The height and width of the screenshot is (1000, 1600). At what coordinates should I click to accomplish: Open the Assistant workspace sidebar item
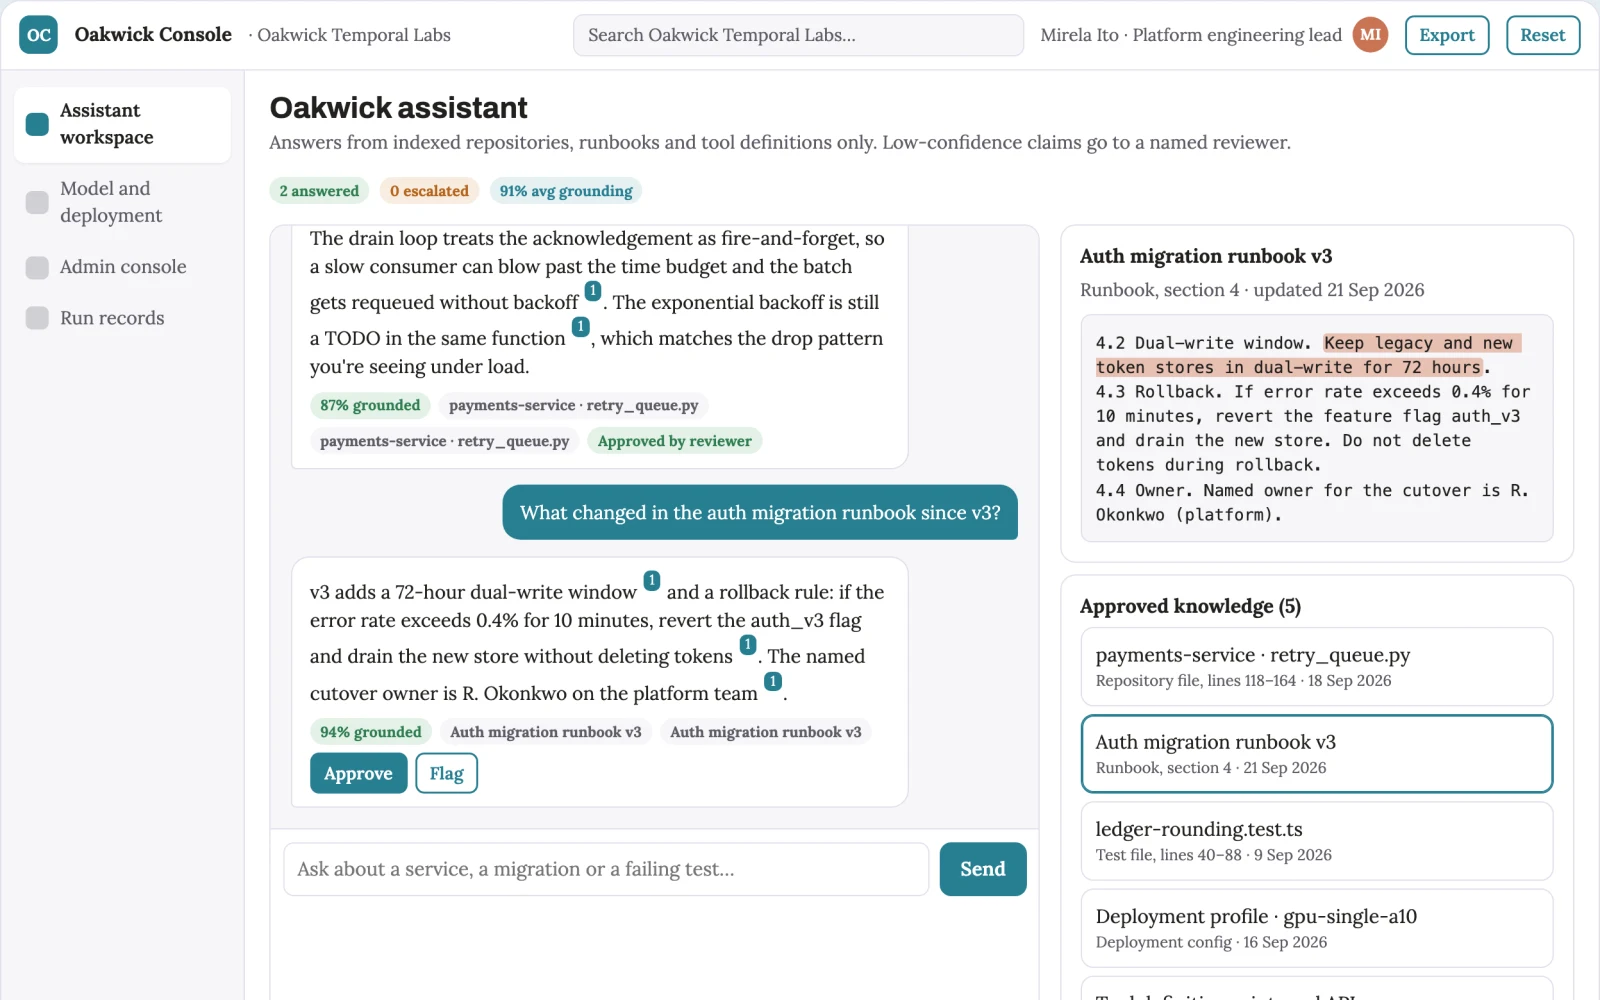(x=122, y=124)
